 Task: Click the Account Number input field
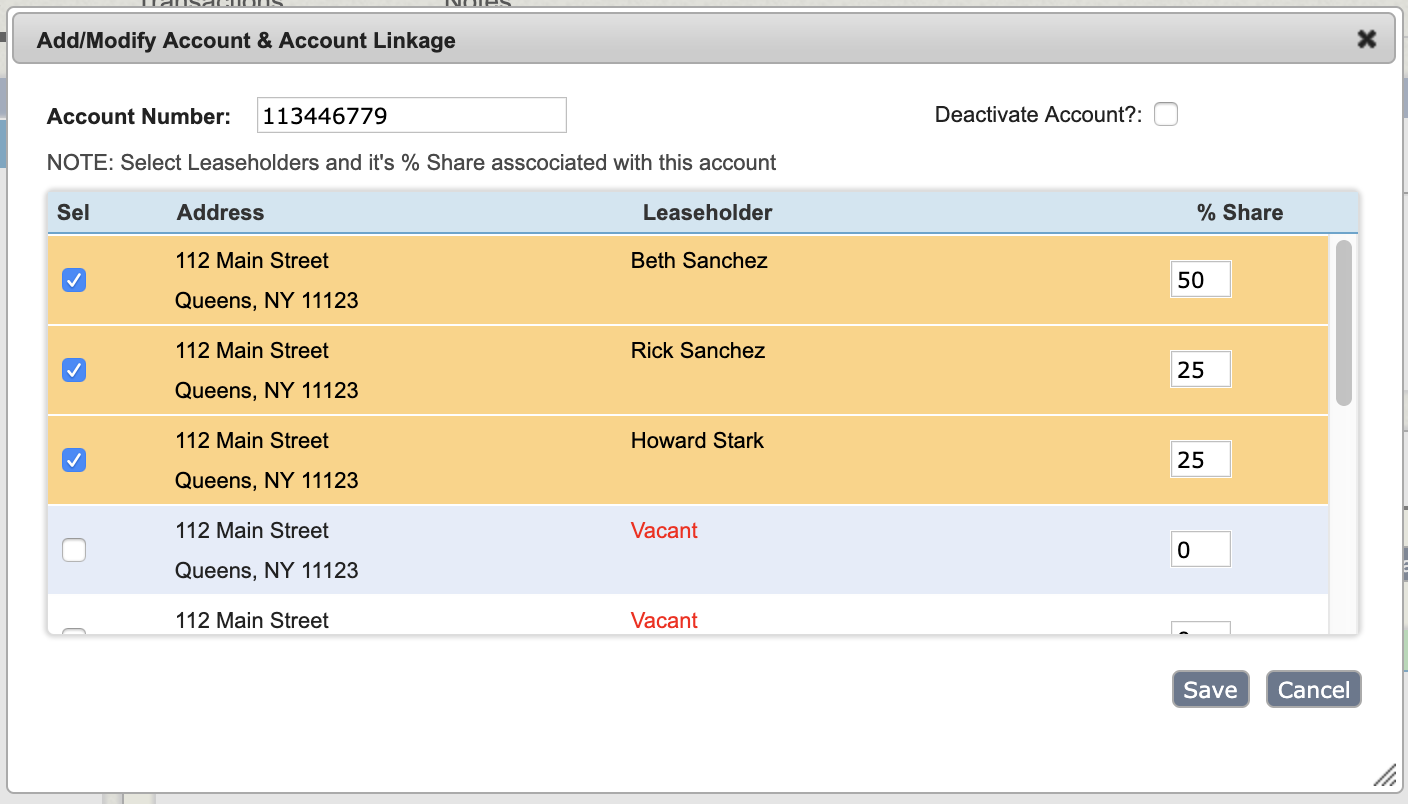tap(412, 115)
